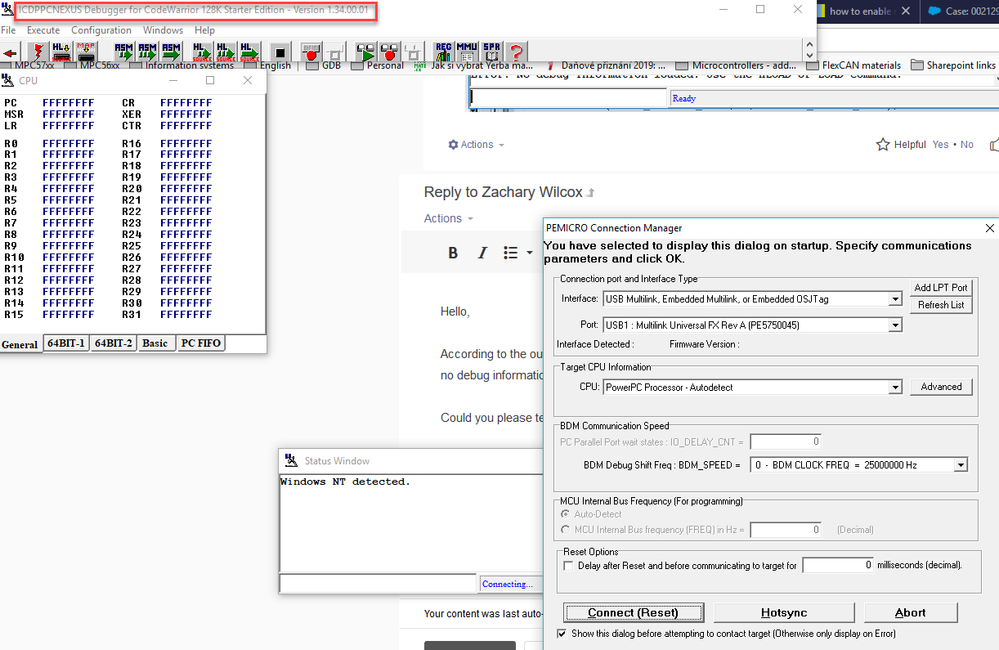Toggle Delay after Reset checkbox
The image size is (999, 650).
568,565
